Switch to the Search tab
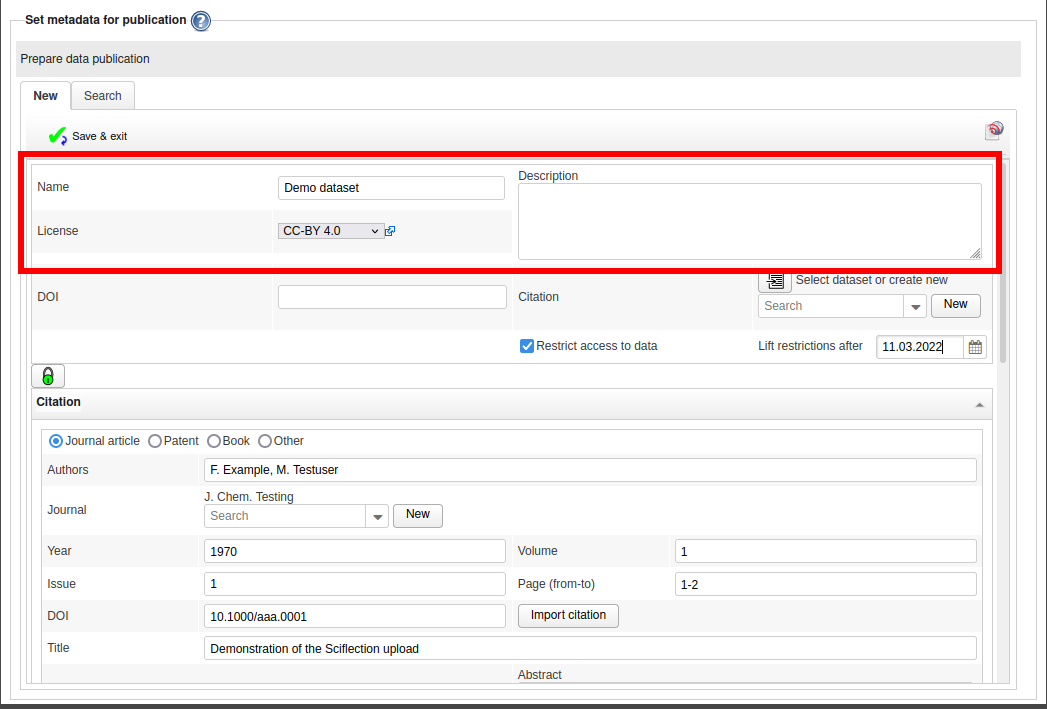The image size is (1047, 709). click(102, 96)
